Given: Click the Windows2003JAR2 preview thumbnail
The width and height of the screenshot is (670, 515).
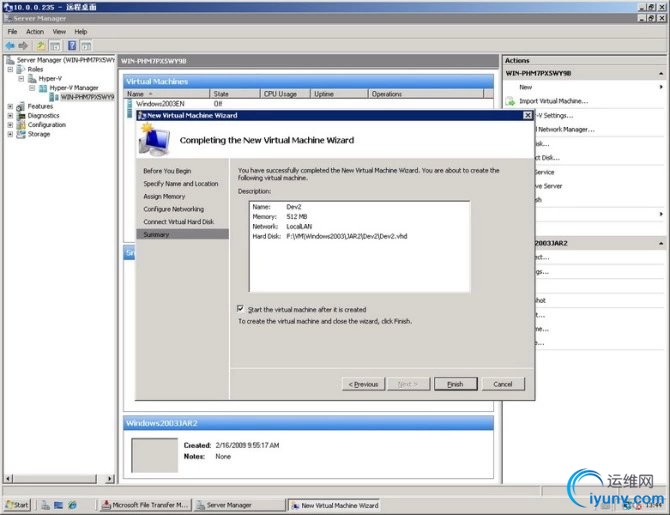Looking at the screenshot, I should point(154,455).
